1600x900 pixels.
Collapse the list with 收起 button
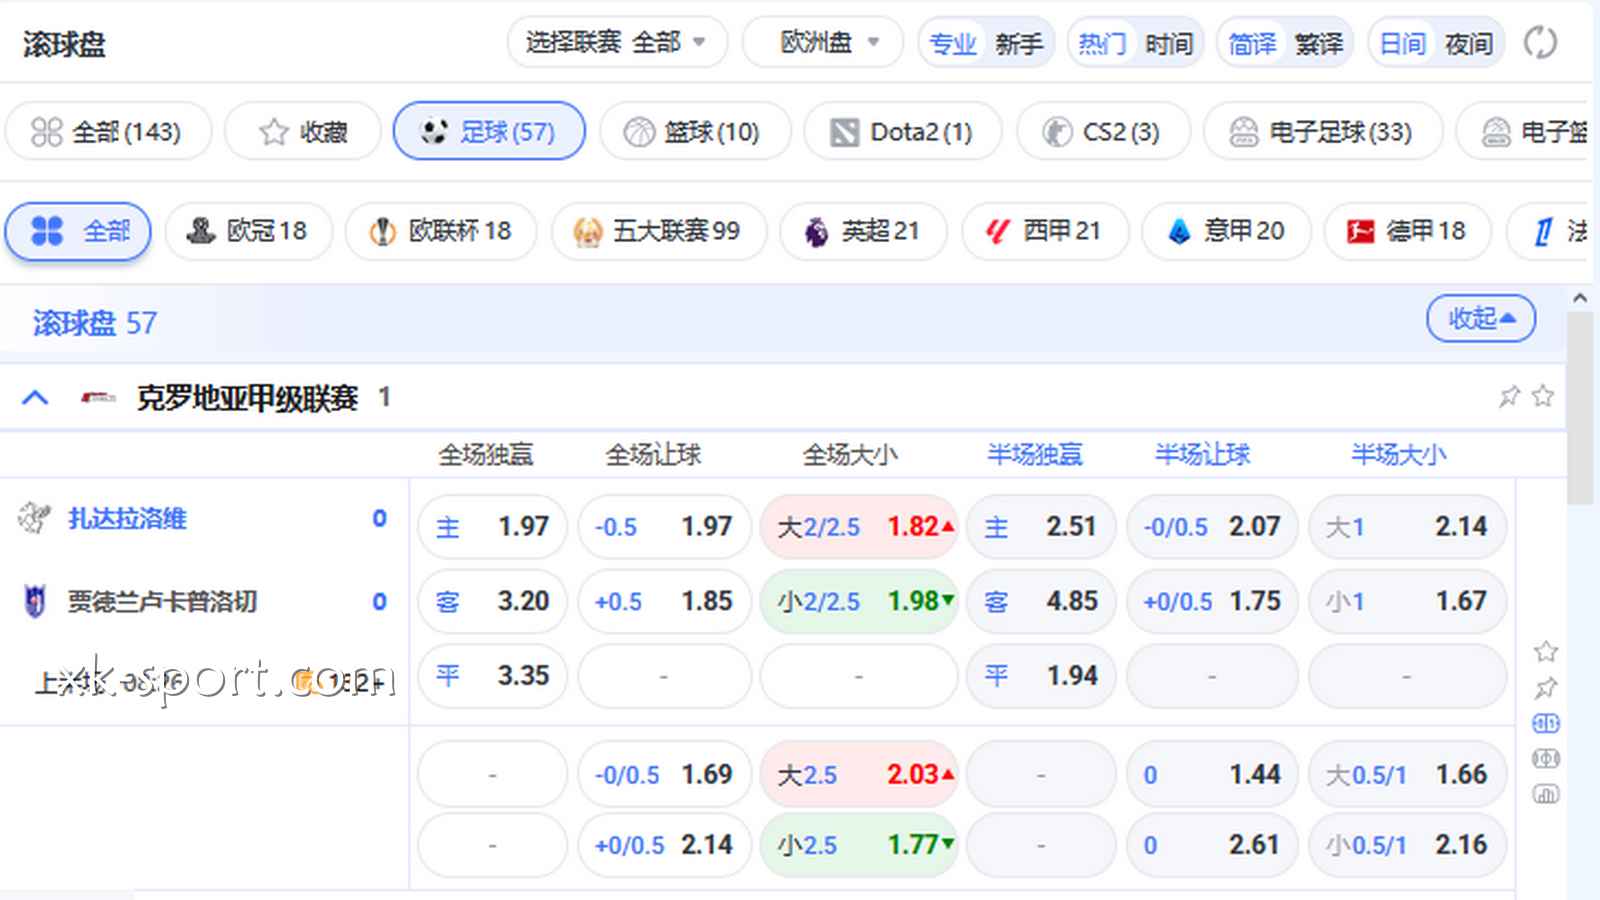(x=1481, y=318)
